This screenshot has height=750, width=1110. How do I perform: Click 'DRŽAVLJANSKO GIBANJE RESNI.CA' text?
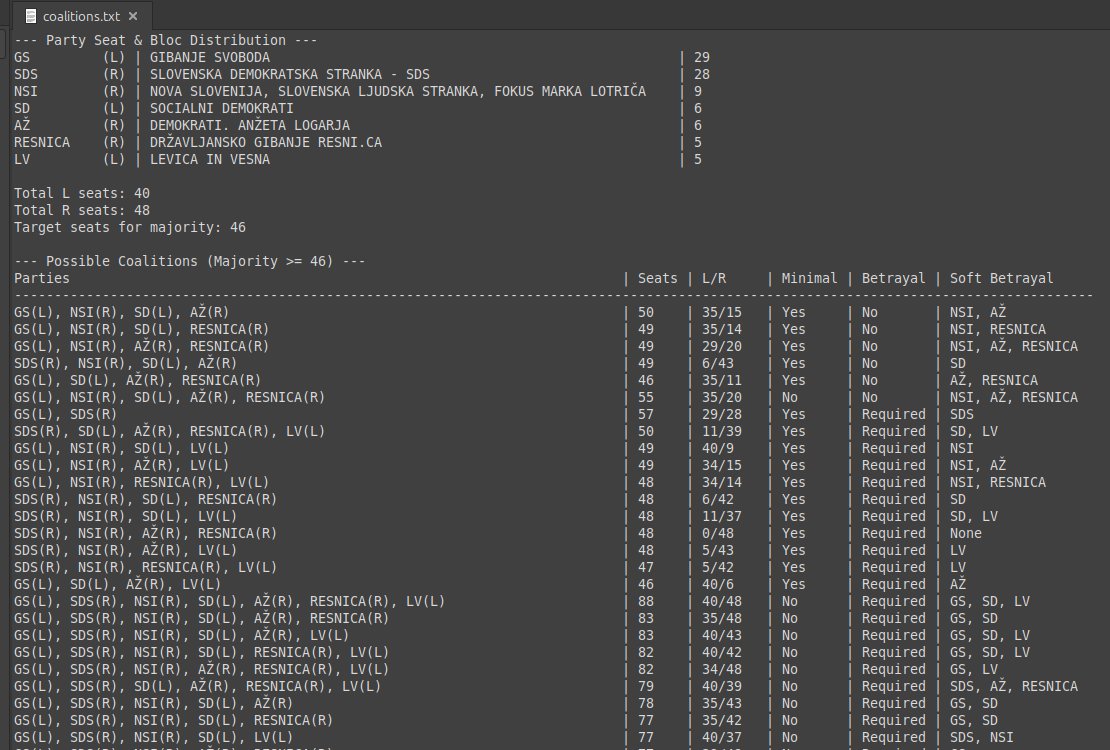(x=265, y=142)
